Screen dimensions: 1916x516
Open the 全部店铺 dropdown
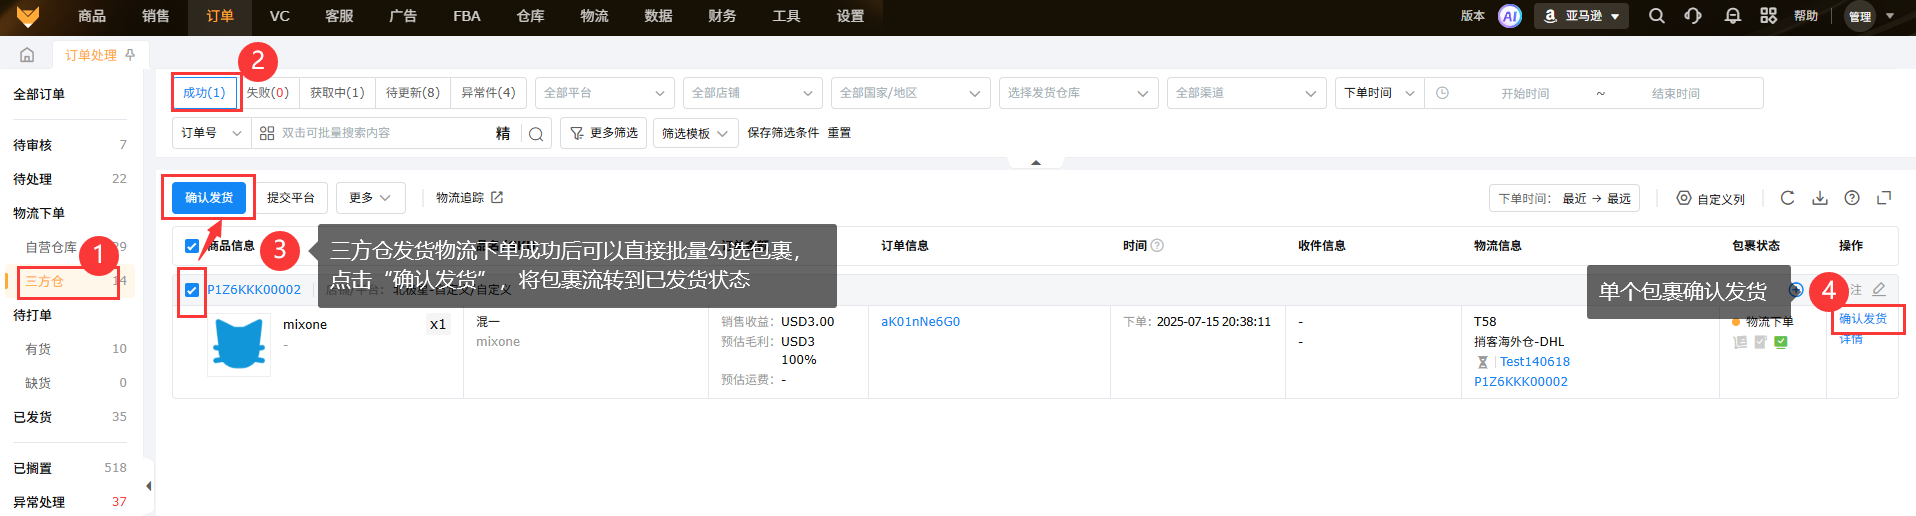(753, 93)
